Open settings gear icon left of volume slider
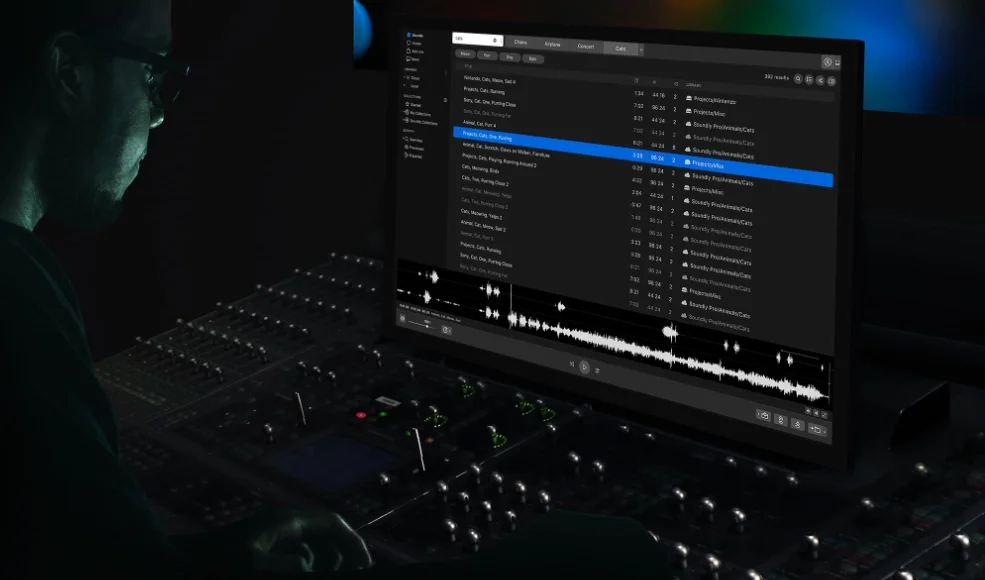 [x=403, y=319]
